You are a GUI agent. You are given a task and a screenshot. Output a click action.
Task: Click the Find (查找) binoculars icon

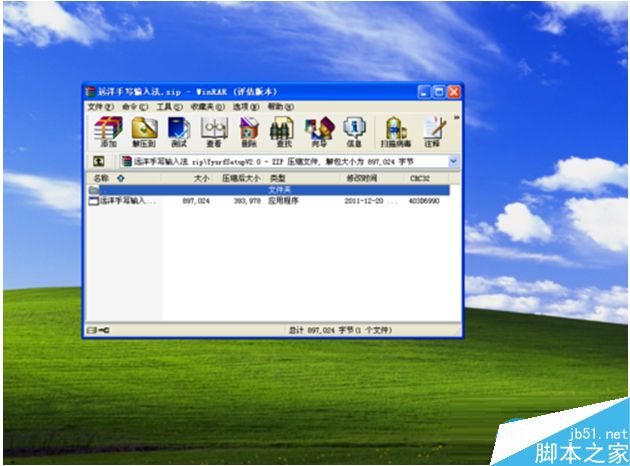[x=282, y=132]
